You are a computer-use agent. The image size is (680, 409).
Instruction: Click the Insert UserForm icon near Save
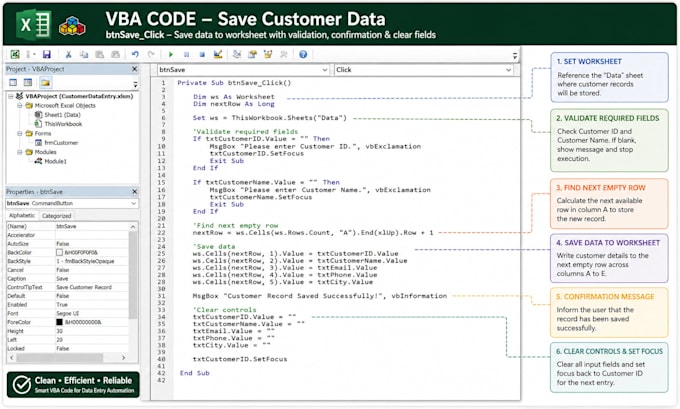click(x=29, y=54)
